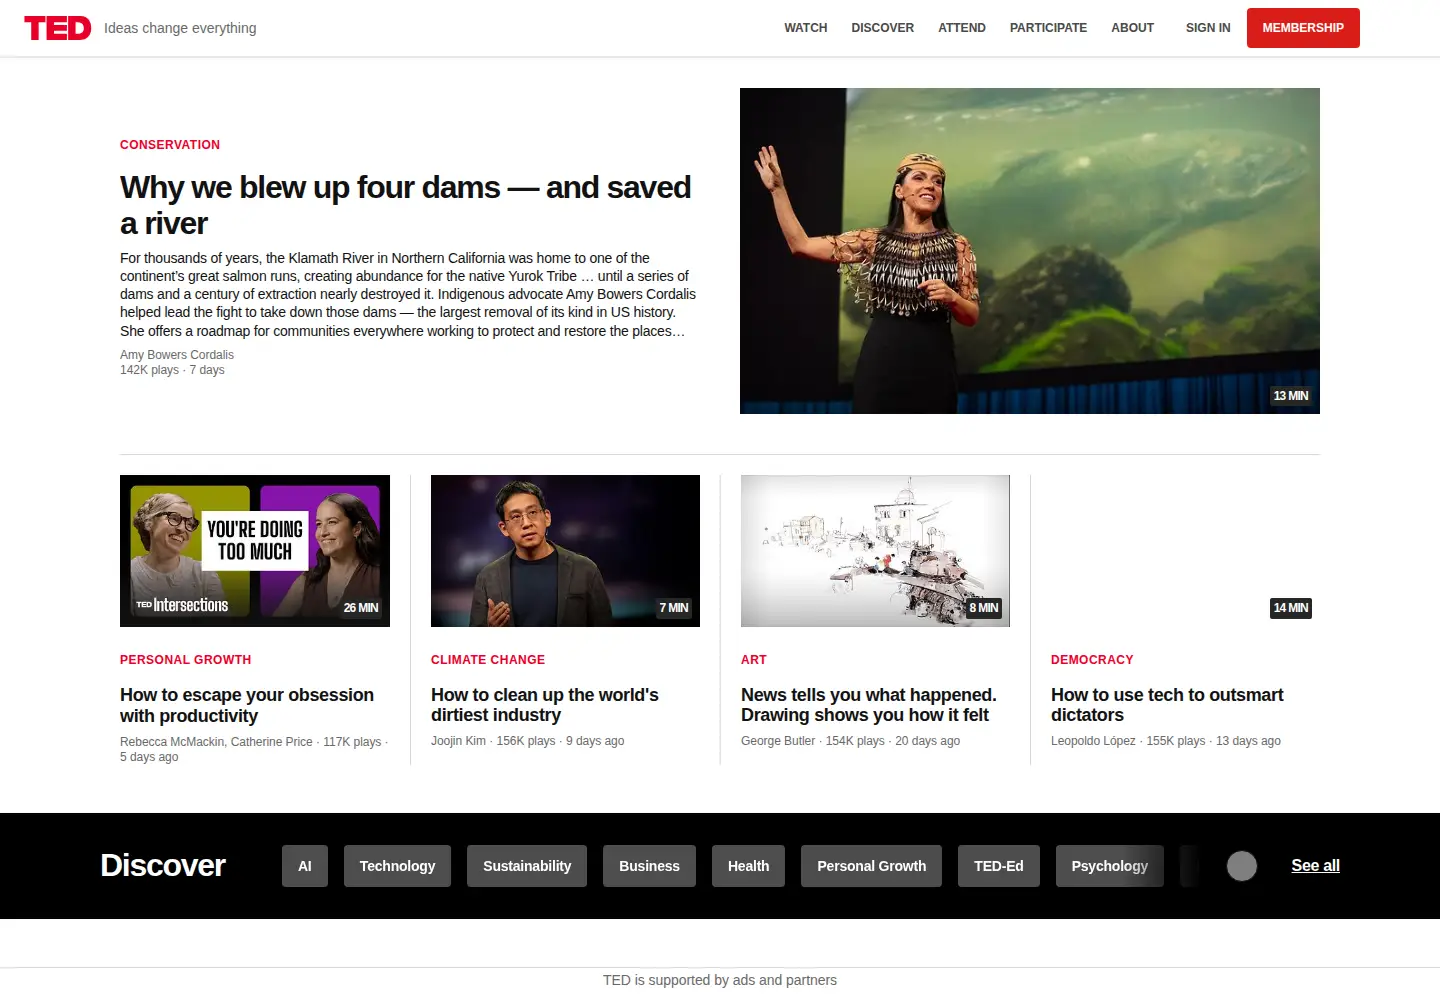The image size is (1440, 1000).
Task: Open the Joojin Kim talk thumbnail
Action: 565,551
